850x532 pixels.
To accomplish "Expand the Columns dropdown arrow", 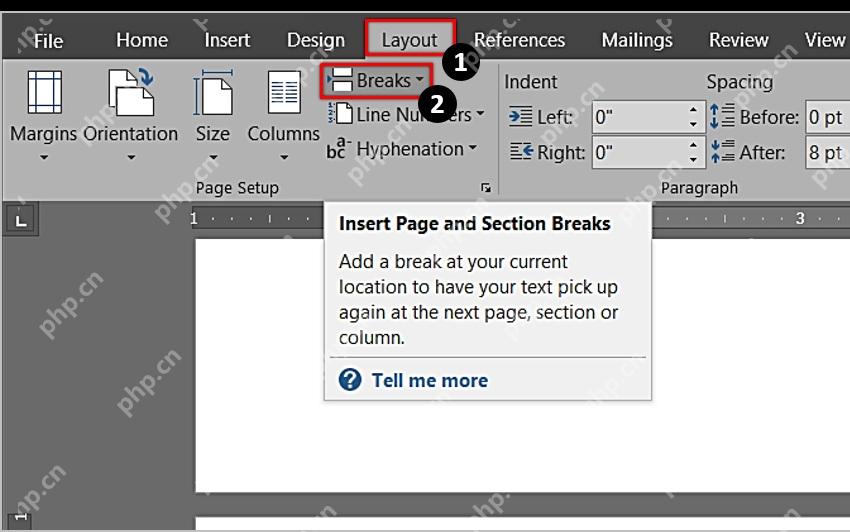I will [x=284, y=158].
